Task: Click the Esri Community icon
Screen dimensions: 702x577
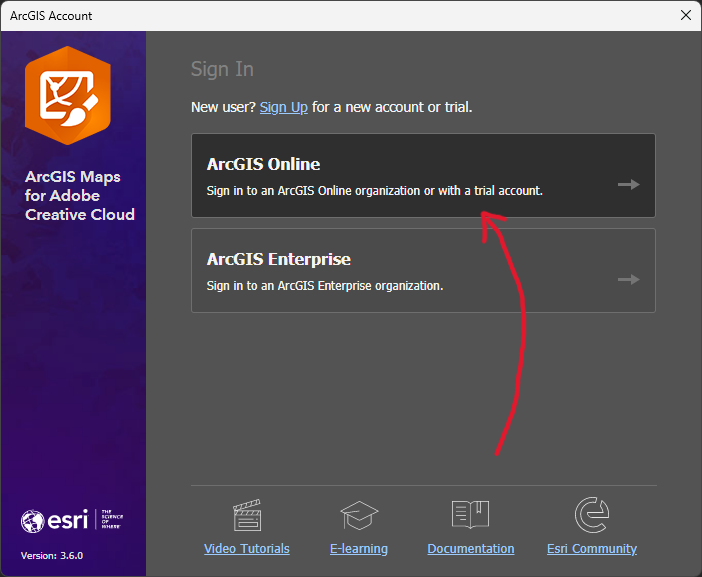Action: coord(592,515)
